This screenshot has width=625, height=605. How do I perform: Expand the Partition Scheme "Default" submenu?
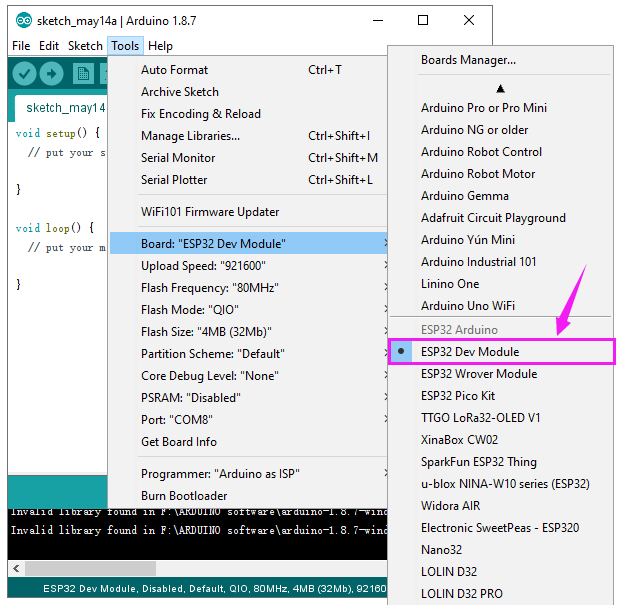coord(249,354)
